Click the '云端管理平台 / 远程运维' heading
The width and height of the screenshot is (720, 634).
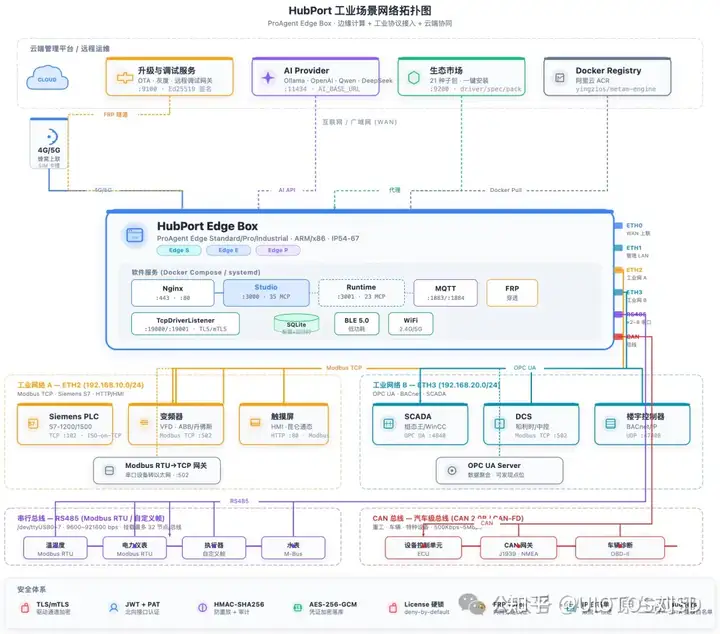70,48
